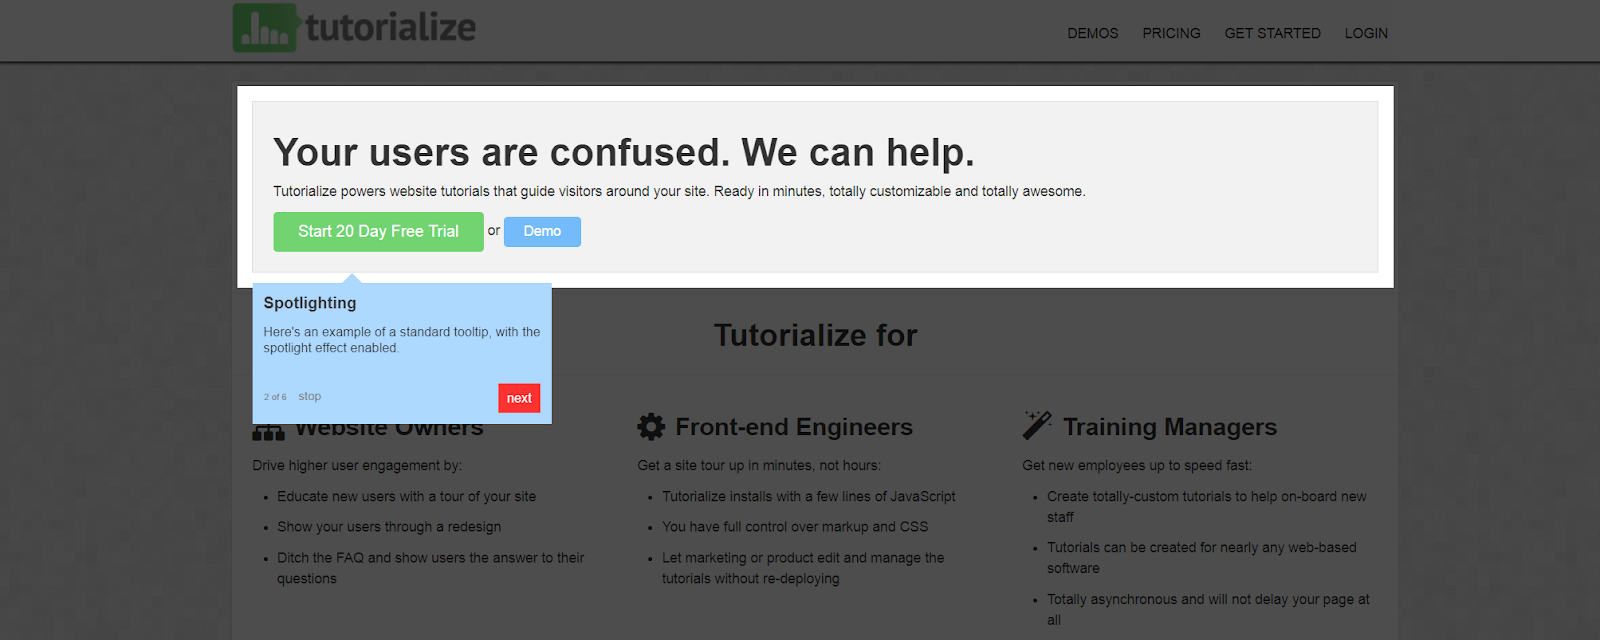
Task: Click the blue Demo button
Action: tap(542, 231)
